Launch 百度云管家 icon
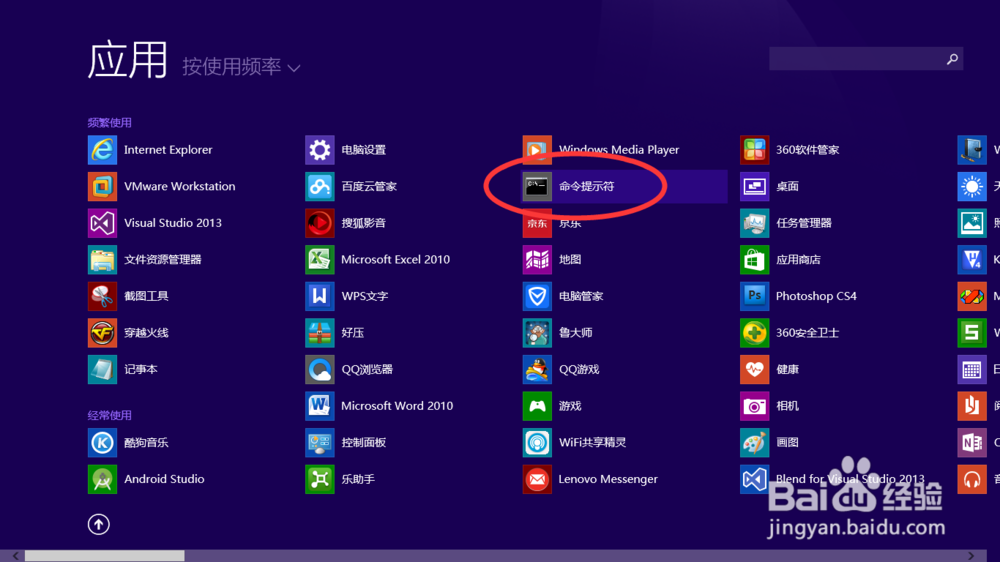1000x562 pixels. 320,186
